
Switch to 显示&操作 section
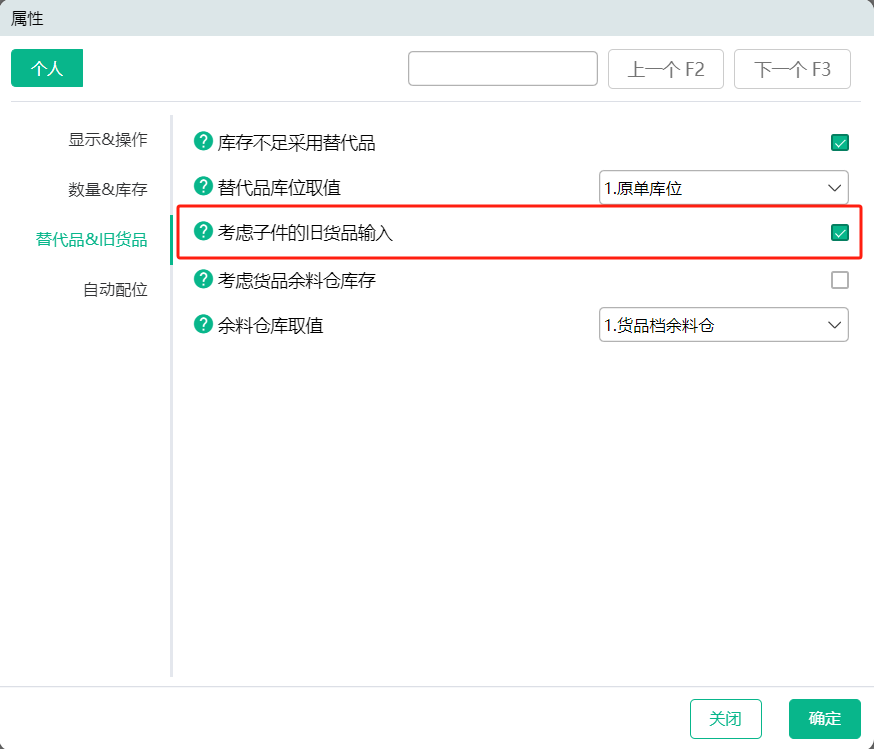pyautogui.click(x=108, y=139)
